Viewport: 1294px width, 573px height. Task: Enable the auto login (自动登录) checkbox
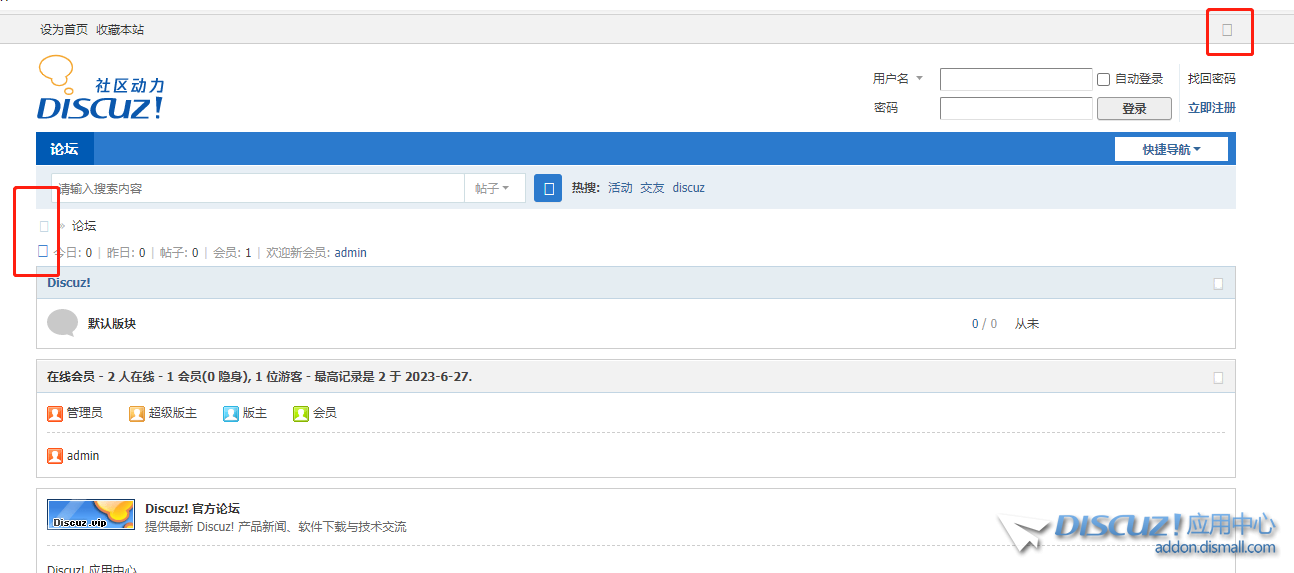(x=1104, y=79)
